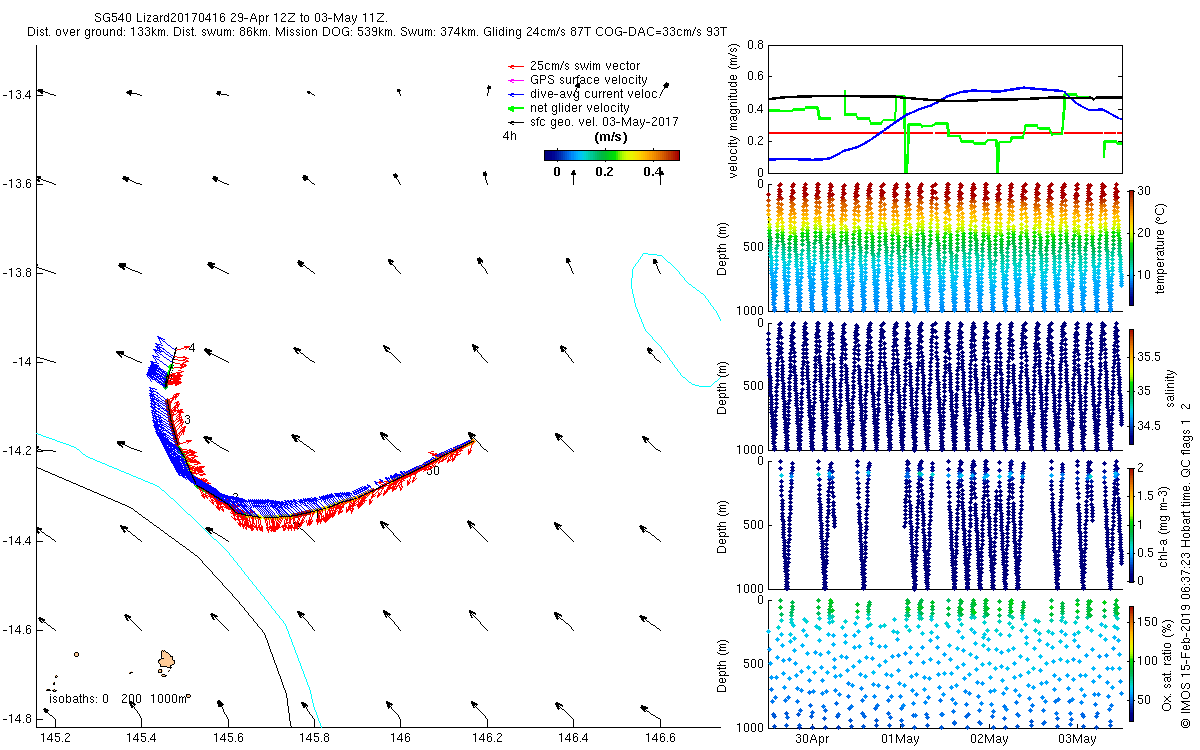The width and height of the screenshot is (1200, 750).
Task: Click the isobaths 0 200 1000m label
Action: [x=118, y=699]
